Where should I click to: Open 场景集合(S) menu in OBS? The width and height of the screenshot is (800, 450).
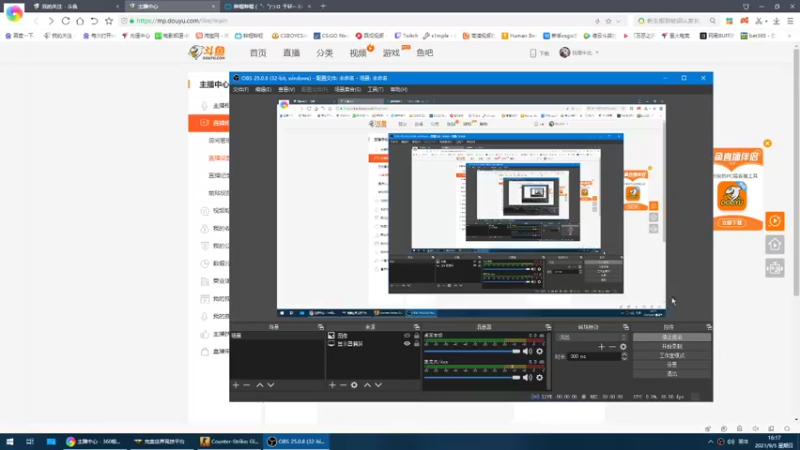coord(347,89)
